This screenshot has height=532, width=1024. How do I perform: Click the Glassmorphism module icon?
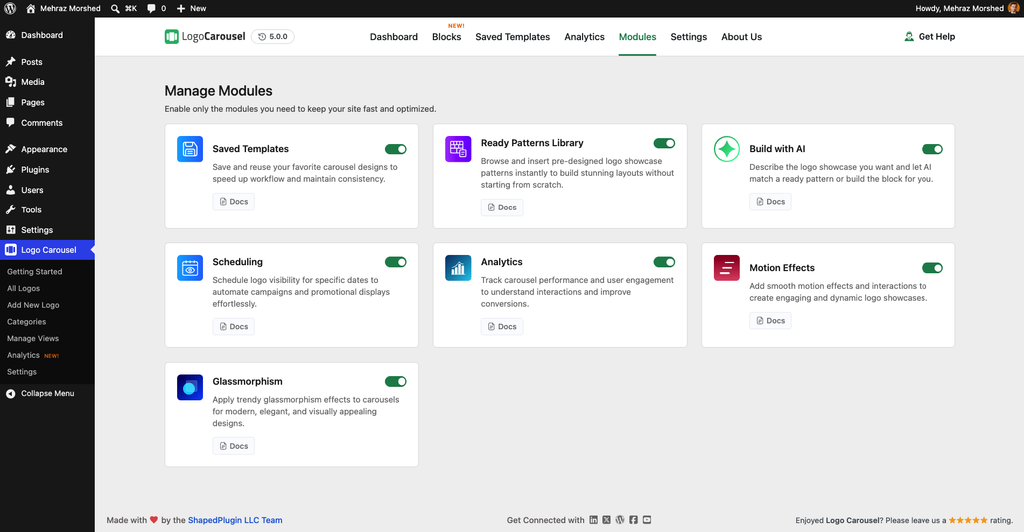[x=190, y=387]
